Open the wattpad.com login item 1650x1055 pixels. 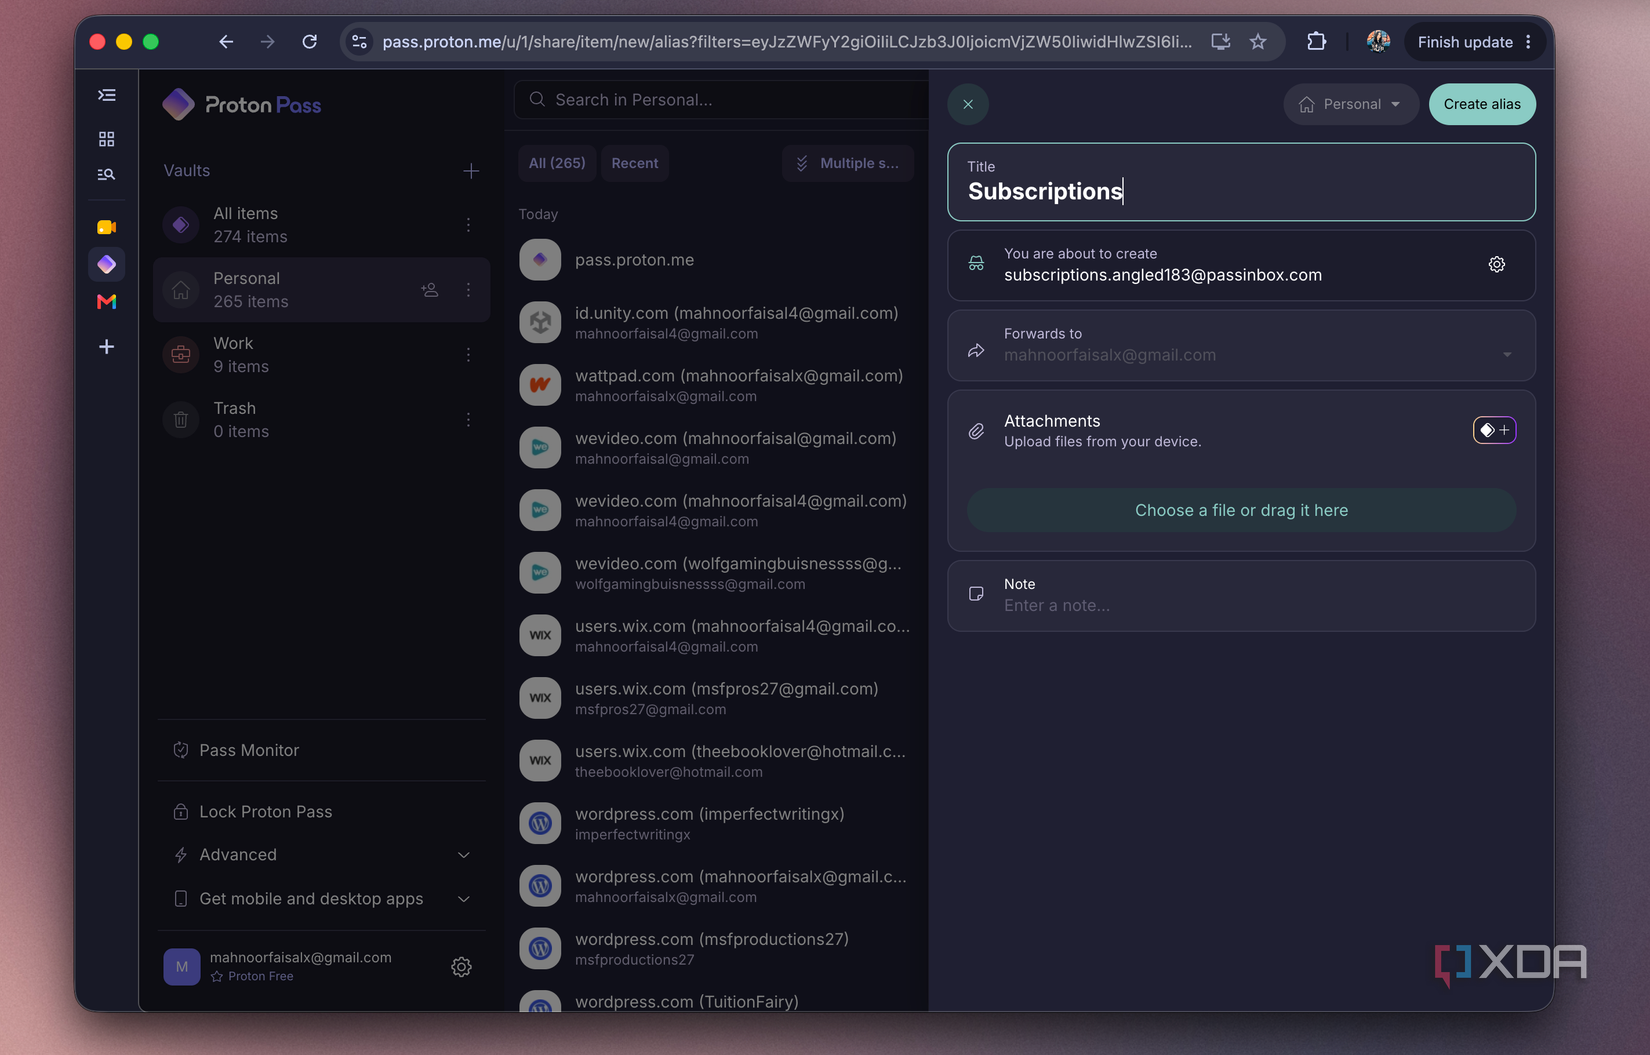[716, 385]
